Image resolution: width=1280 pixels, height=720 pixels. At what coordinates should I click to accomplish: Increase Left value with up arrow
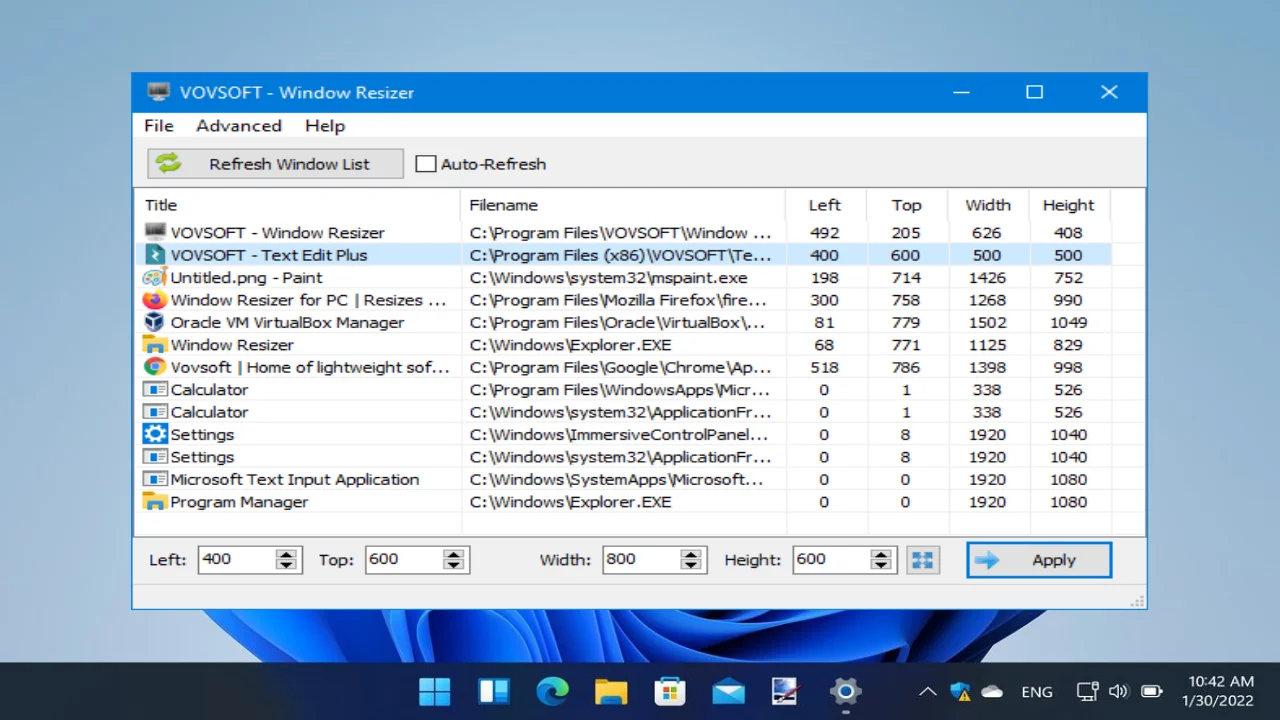286,554
